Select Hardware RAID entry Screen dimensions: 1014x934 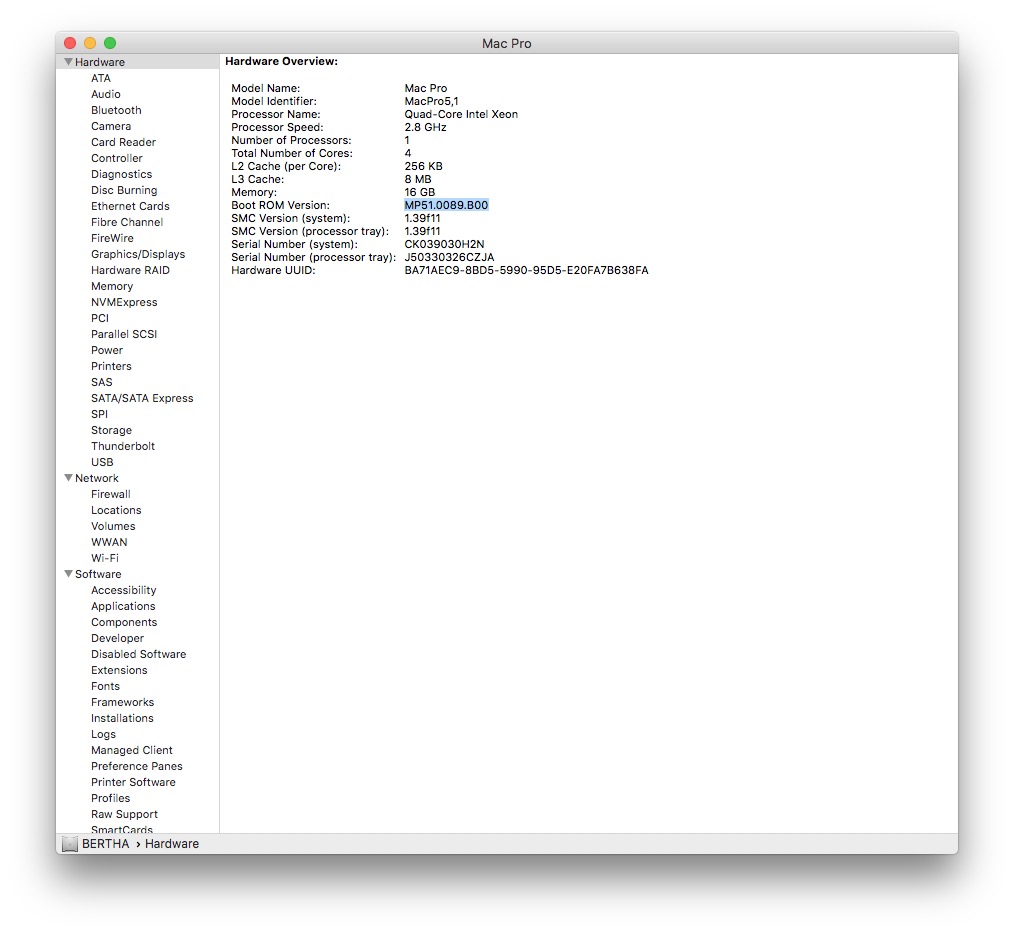(x=130, y=270)
